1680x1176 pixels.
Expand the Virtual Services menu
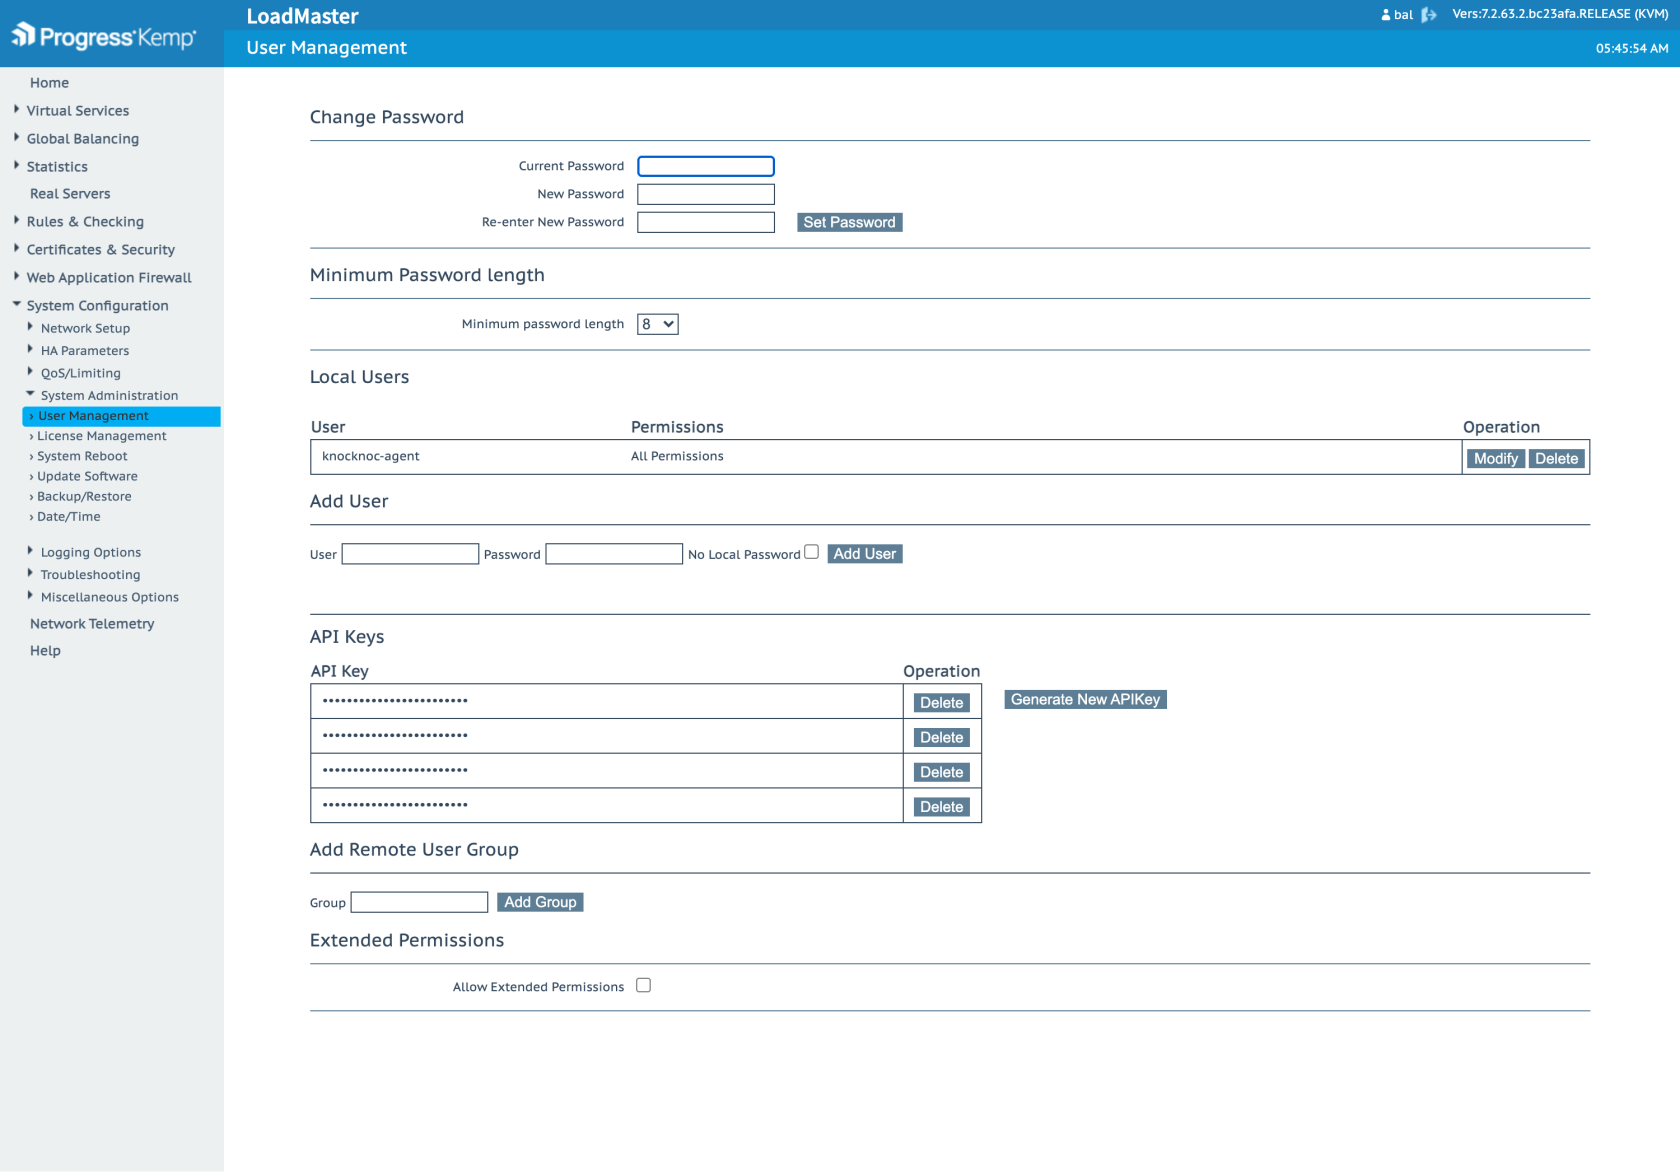(77, 111)
